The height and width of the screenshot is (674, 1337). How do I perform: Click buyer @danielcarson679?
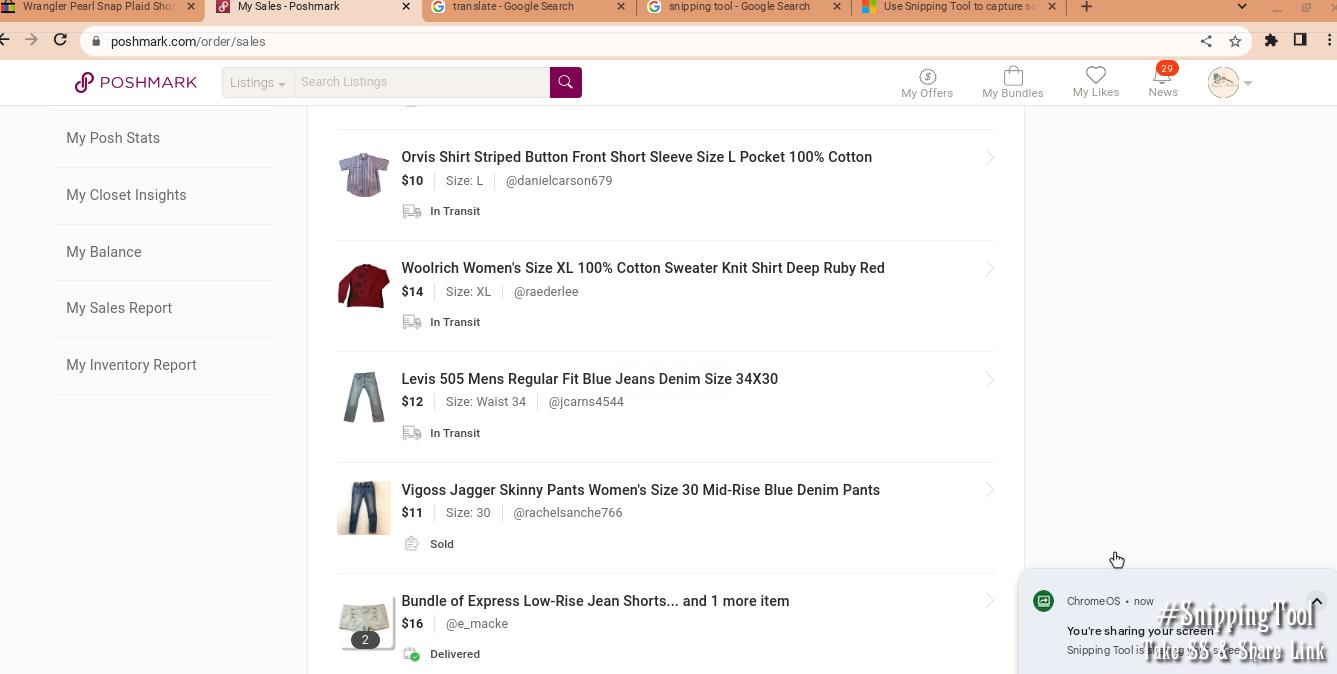coord(559,181)
